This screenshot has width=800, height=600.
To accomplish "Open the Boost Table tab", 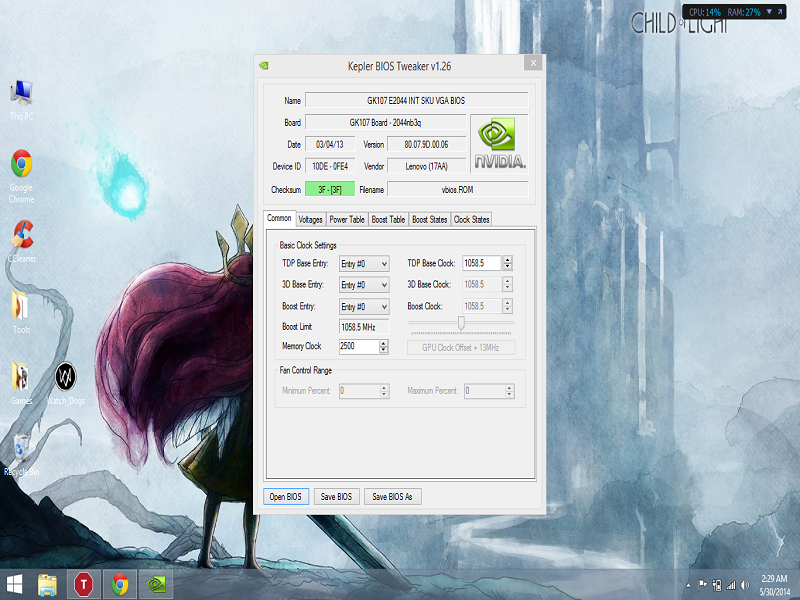I will pos(388,219).
